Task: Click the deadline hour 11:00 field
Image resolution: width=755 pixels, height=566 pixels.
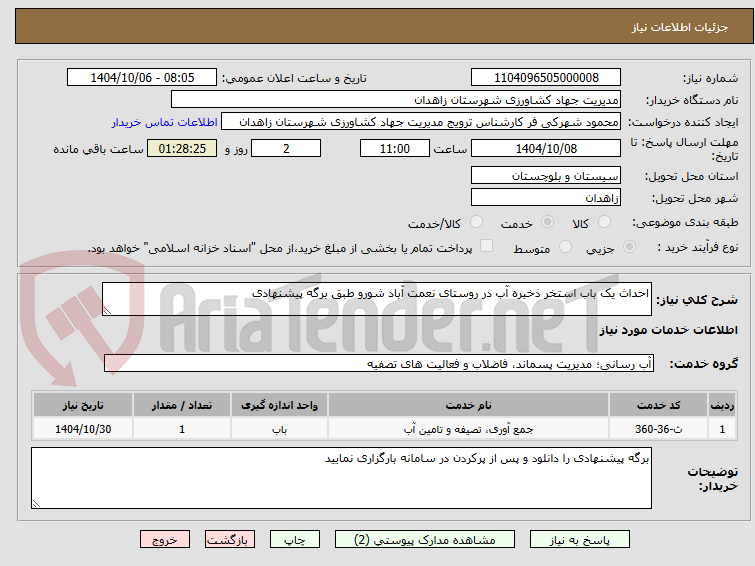Action: click(x=394, y=148)
